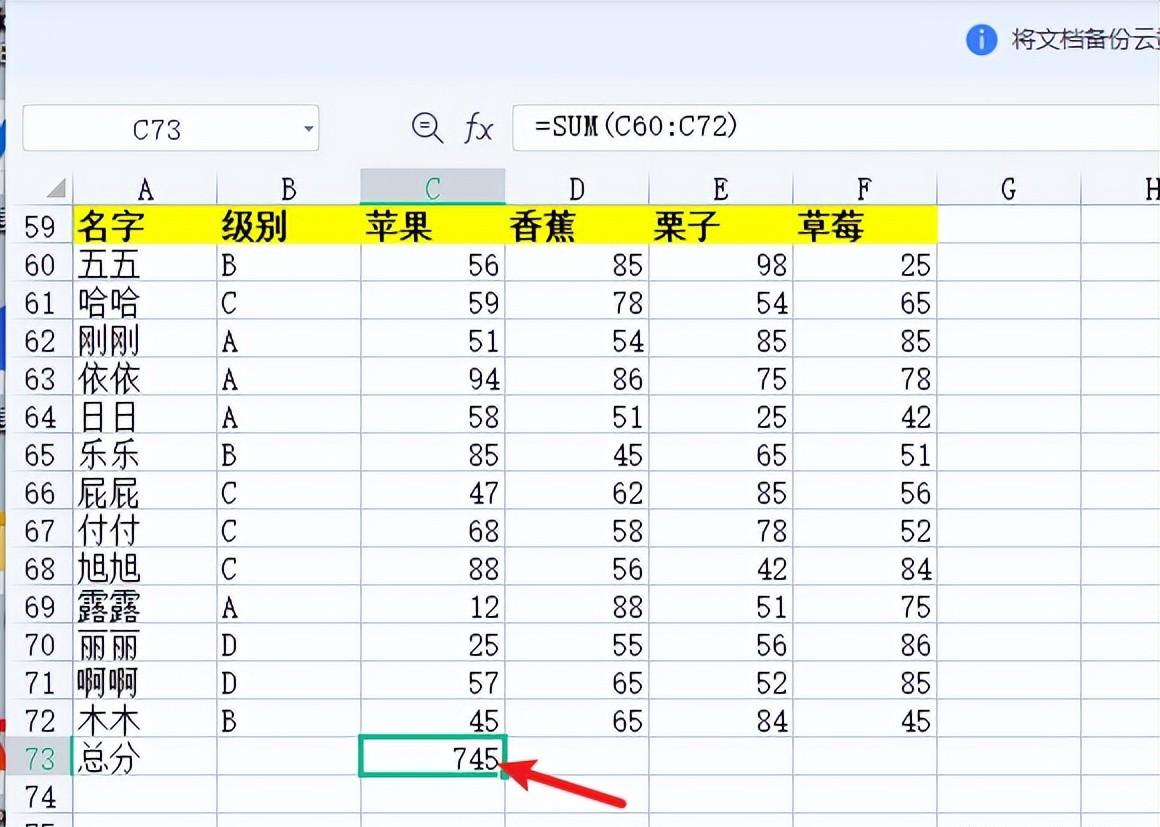Click name cell 依依
The image size is (1160, 827).
[145, 378]
